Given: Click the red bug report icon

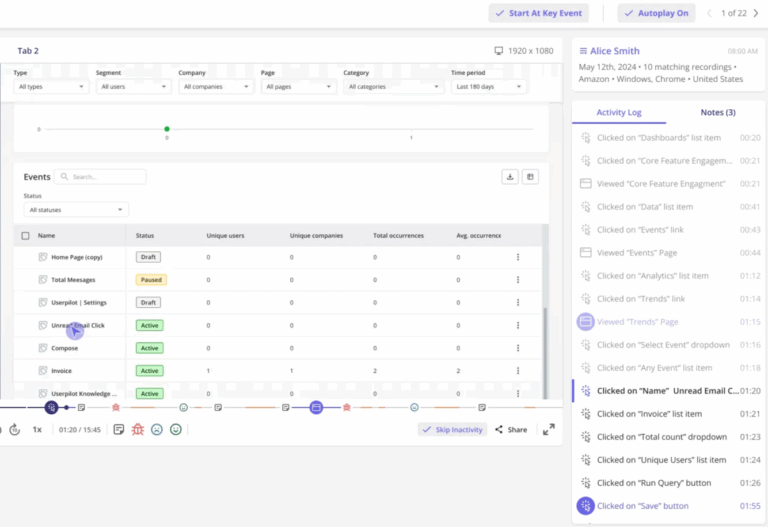Looking at the screenshot, I should point(138,430).
